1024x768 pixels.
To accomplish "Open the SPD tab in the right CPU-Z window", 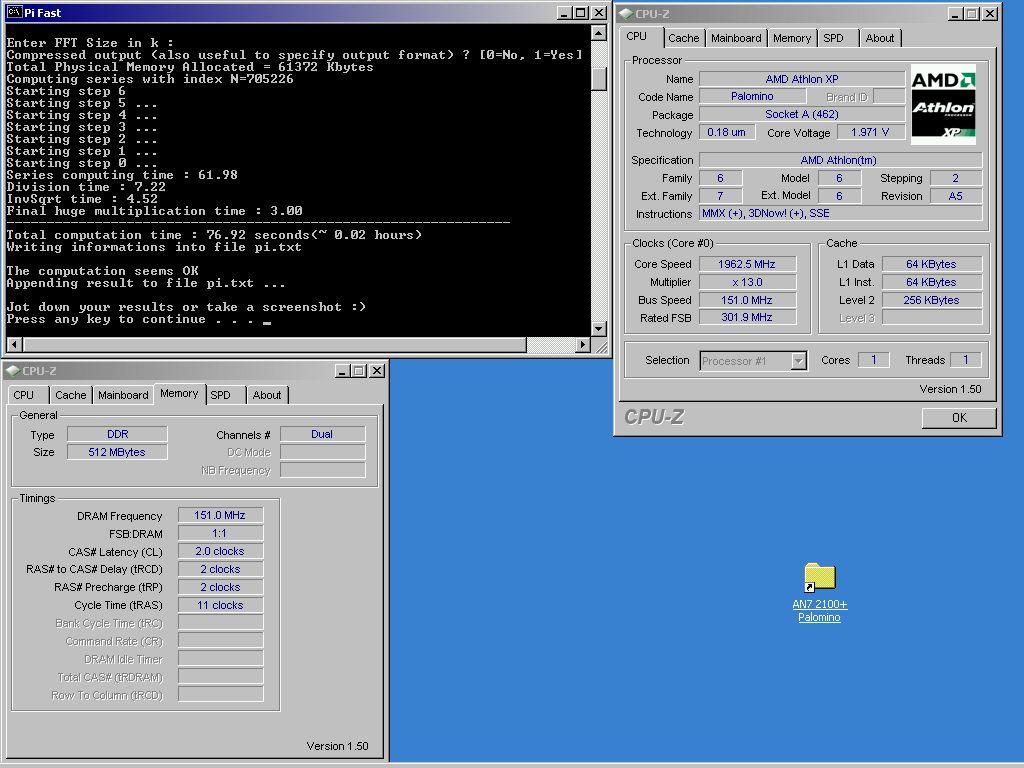I will point(833,38).
